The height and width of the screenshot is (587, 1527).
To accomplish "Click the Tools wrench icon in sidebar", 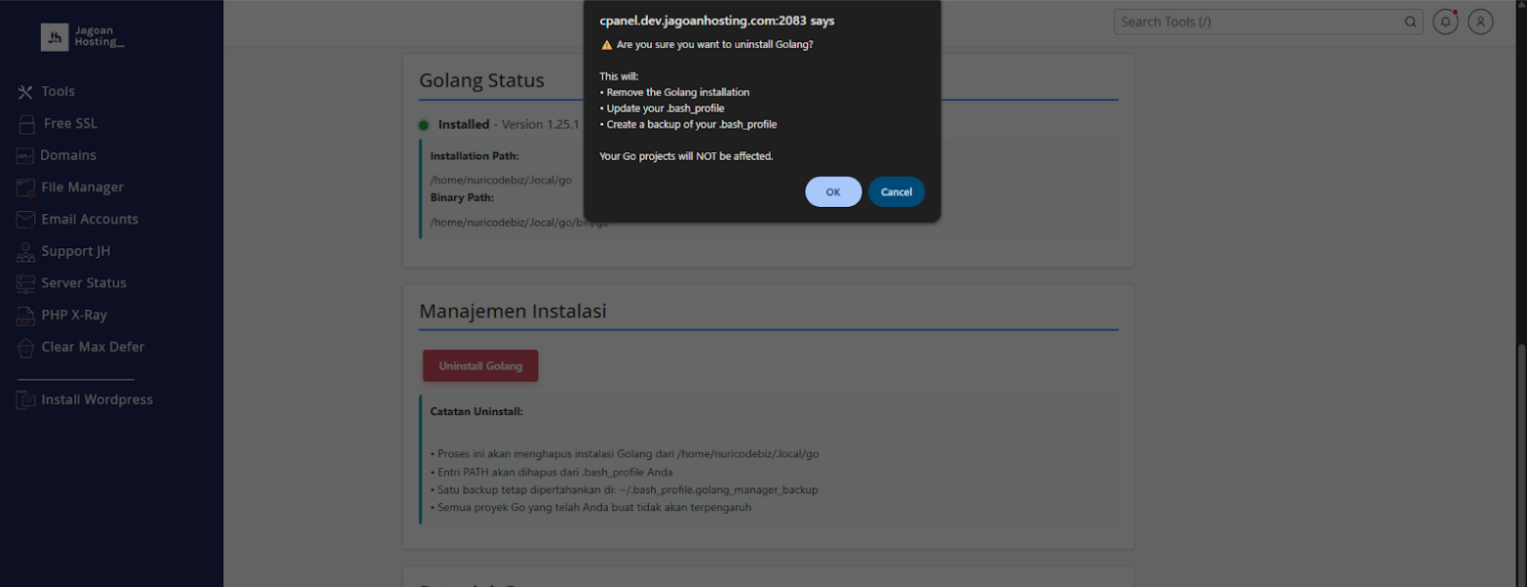I will click(x=25, y=92).
